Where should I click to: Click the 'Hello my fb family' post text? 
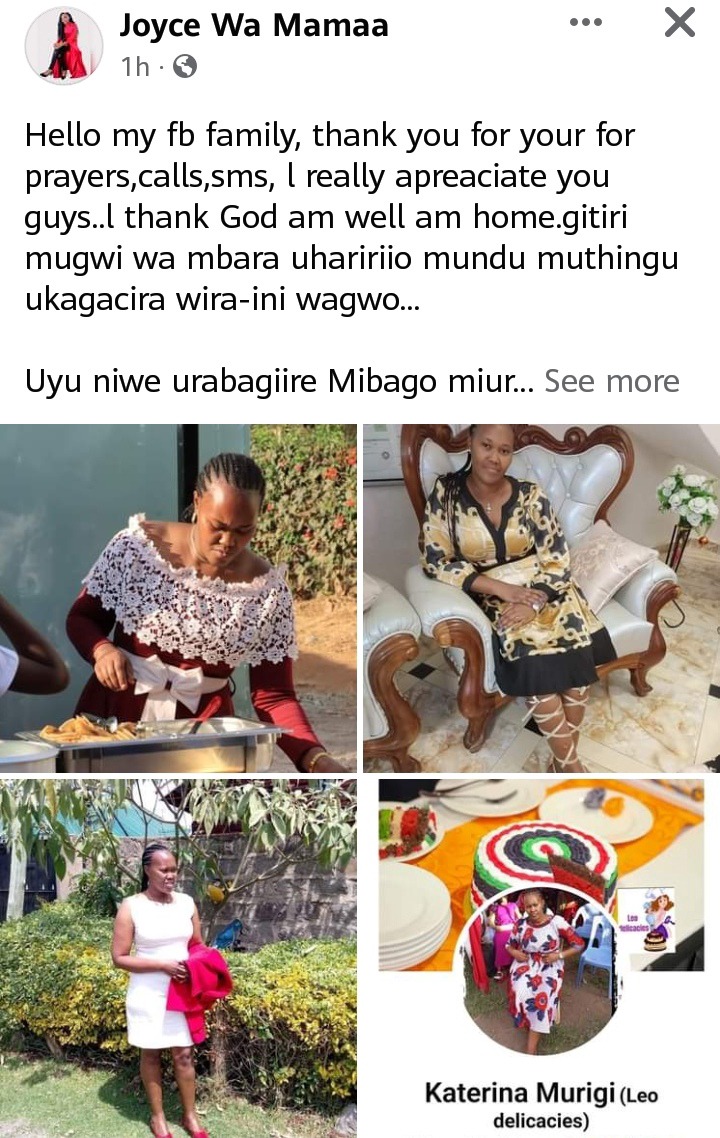[351, 216]
